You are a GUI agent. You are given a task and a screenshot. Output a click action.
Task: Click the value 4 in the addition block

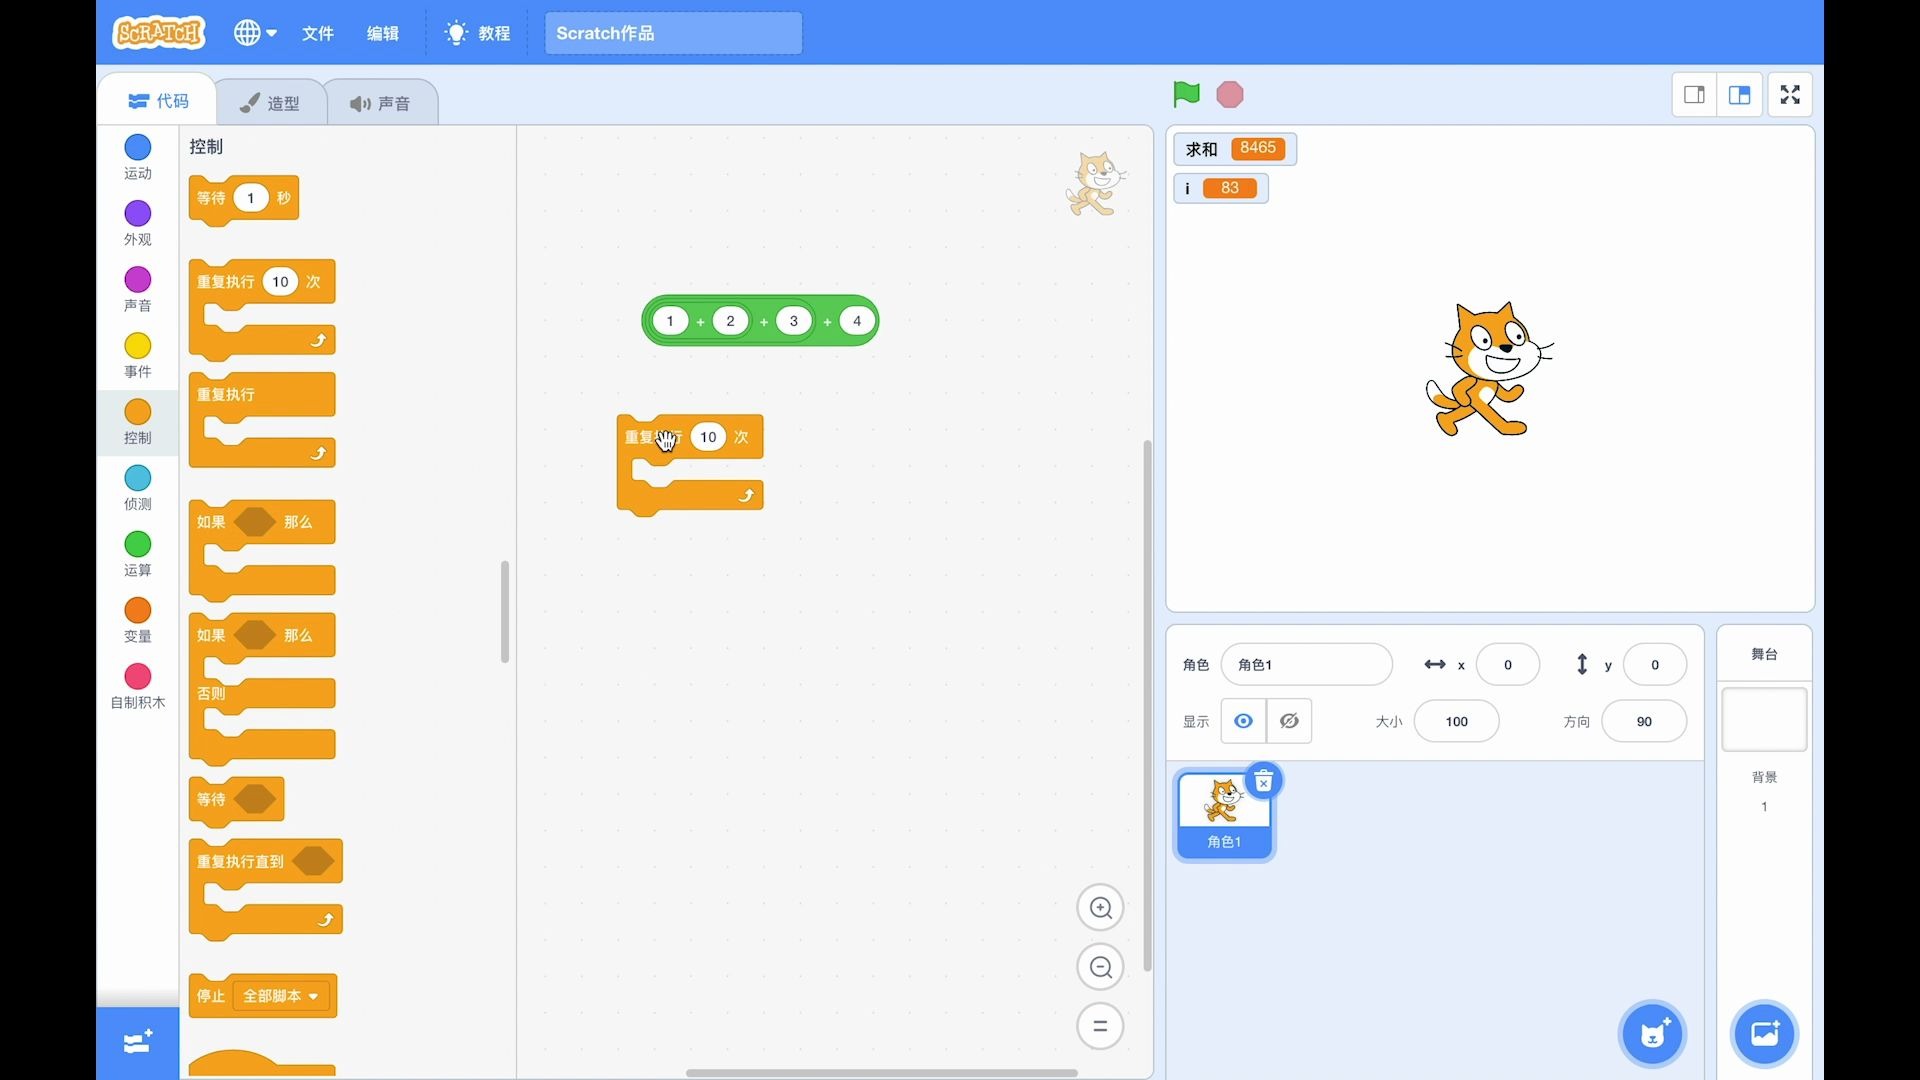click(857, 321)
